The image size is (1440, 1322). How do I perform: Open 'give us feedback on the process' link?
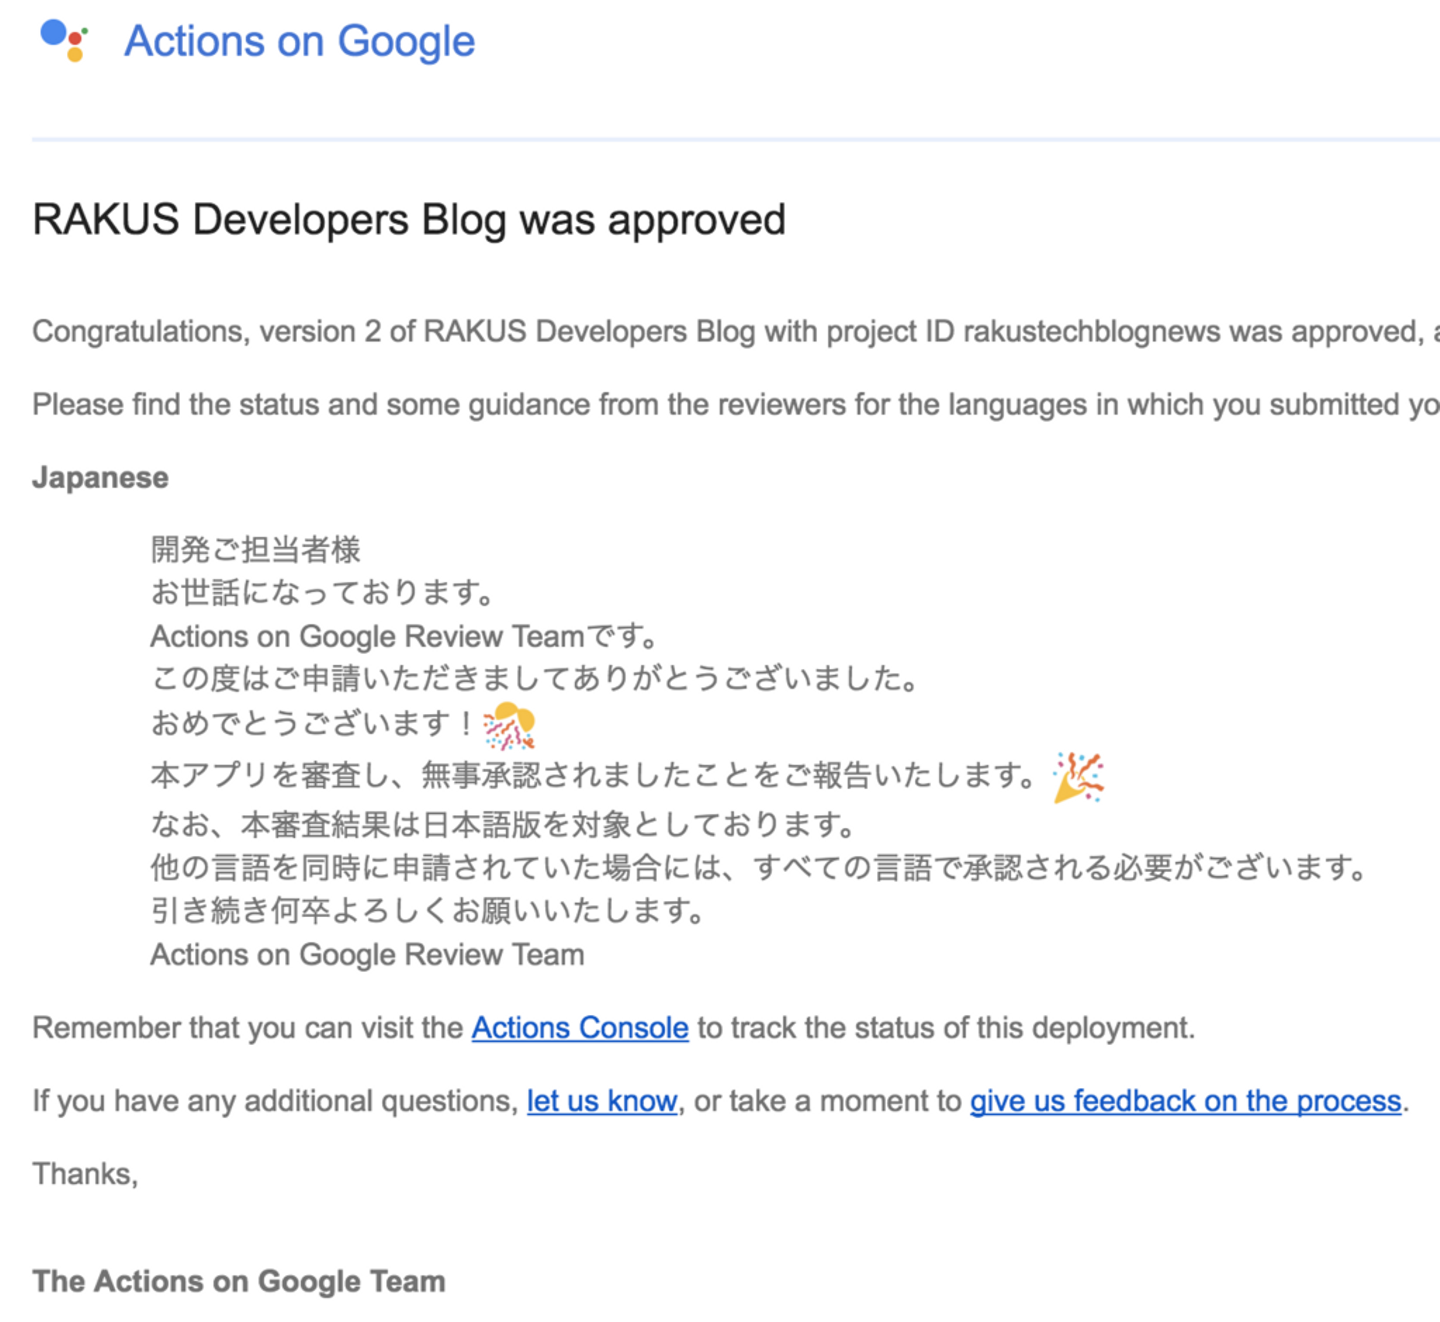1186,1101
